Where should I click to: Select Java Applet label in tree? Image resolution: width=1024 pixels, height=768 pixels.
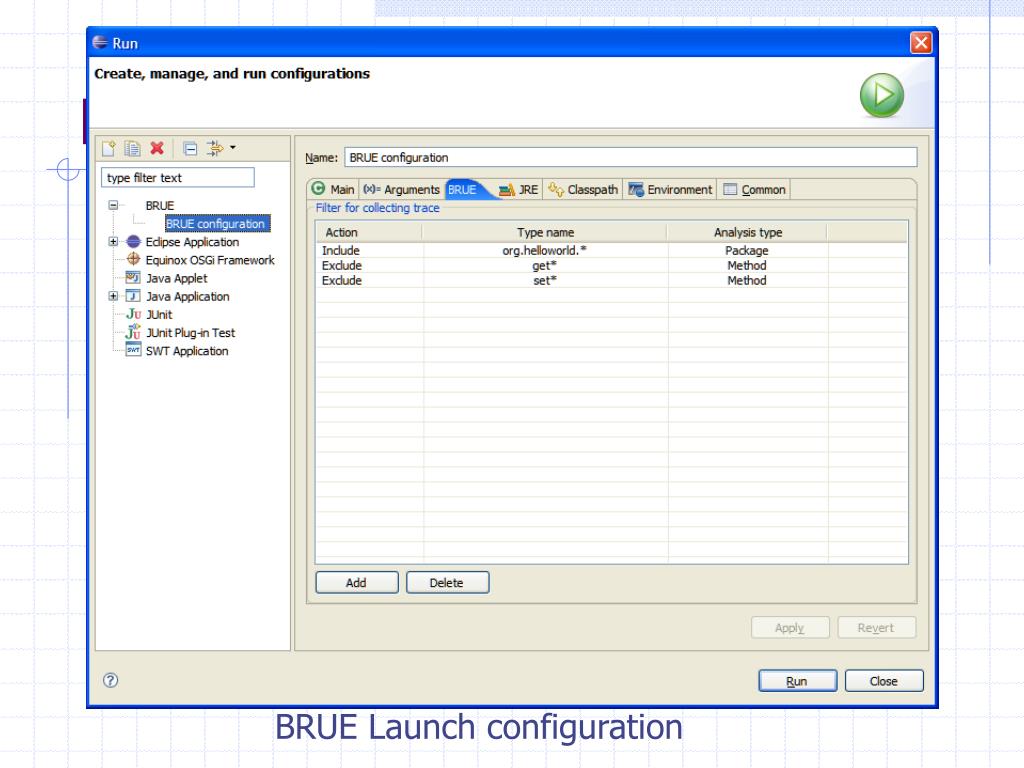tap(176, 278)
